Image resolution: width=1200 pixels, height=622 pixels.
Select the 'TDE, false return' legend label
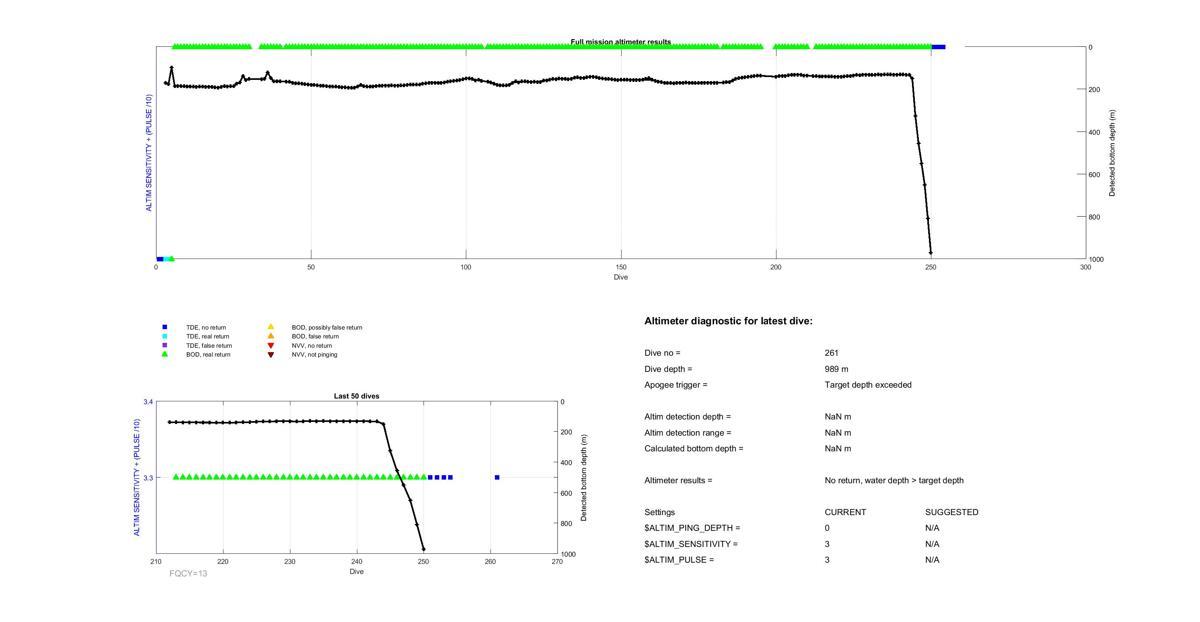[x=209, y=345]
